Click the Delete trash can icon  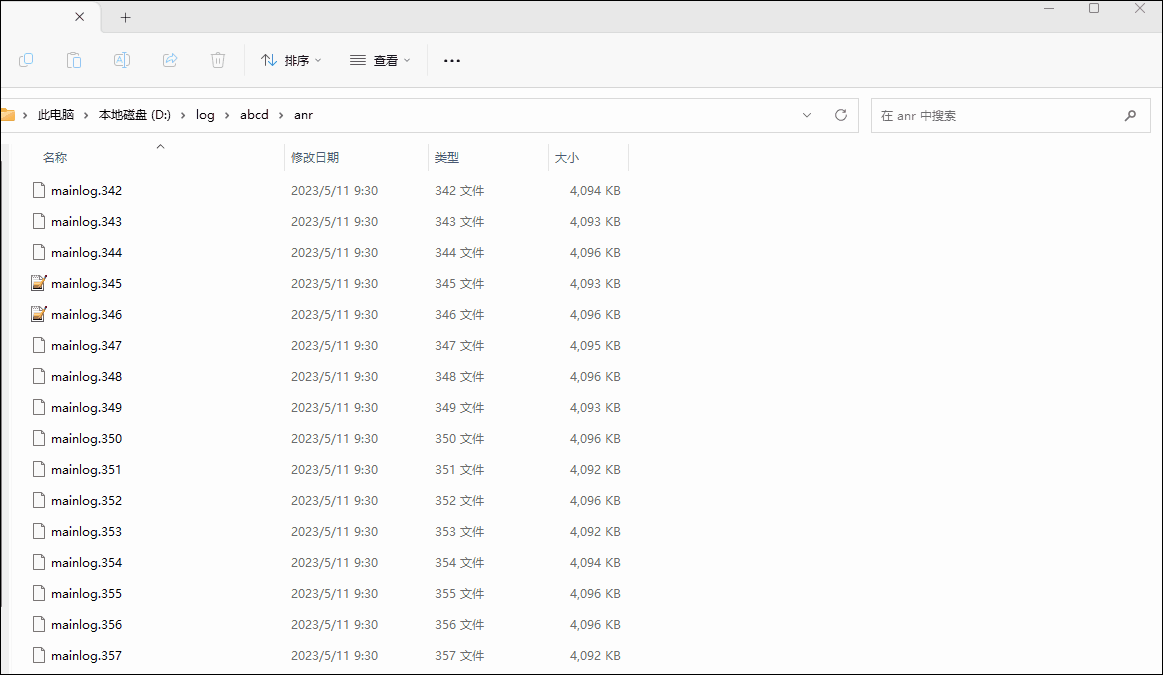point(218,60)
